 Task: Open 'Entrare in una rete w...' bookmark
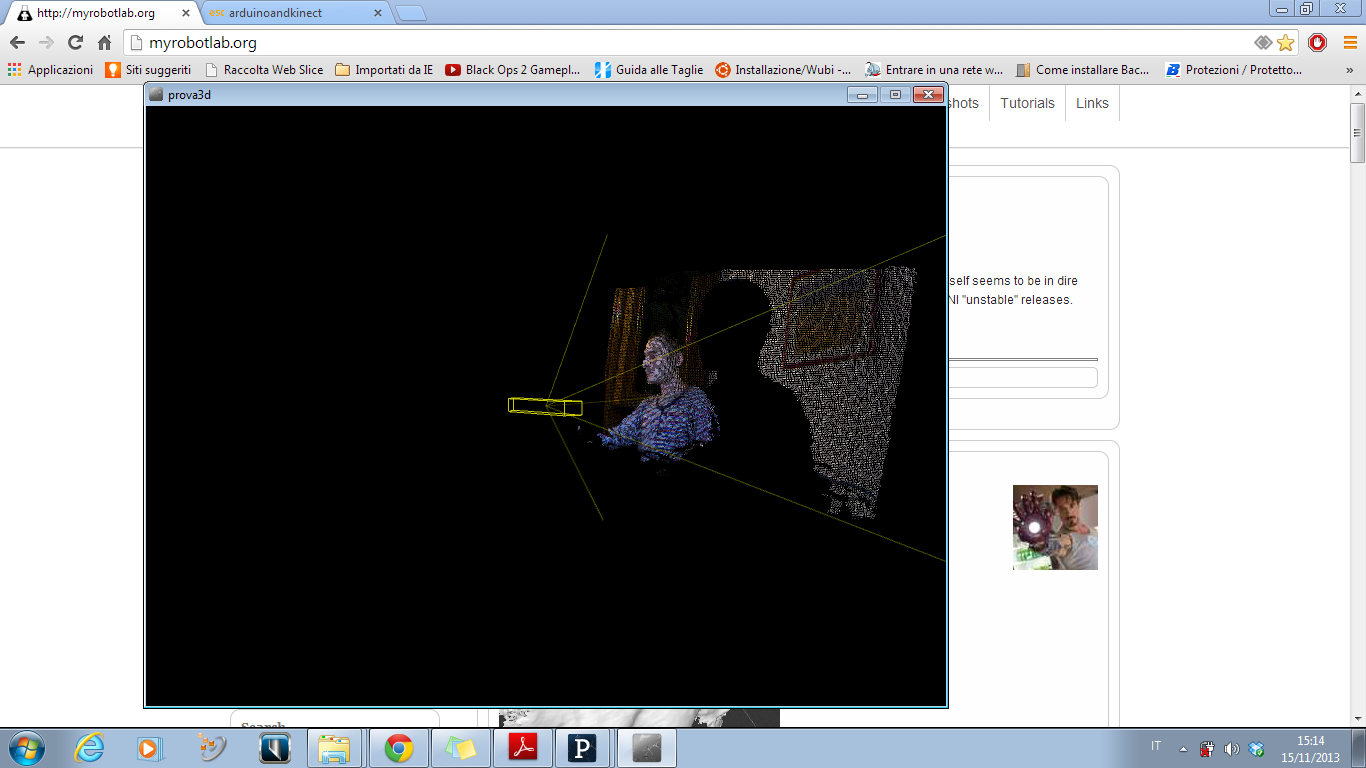pos(934,70)
